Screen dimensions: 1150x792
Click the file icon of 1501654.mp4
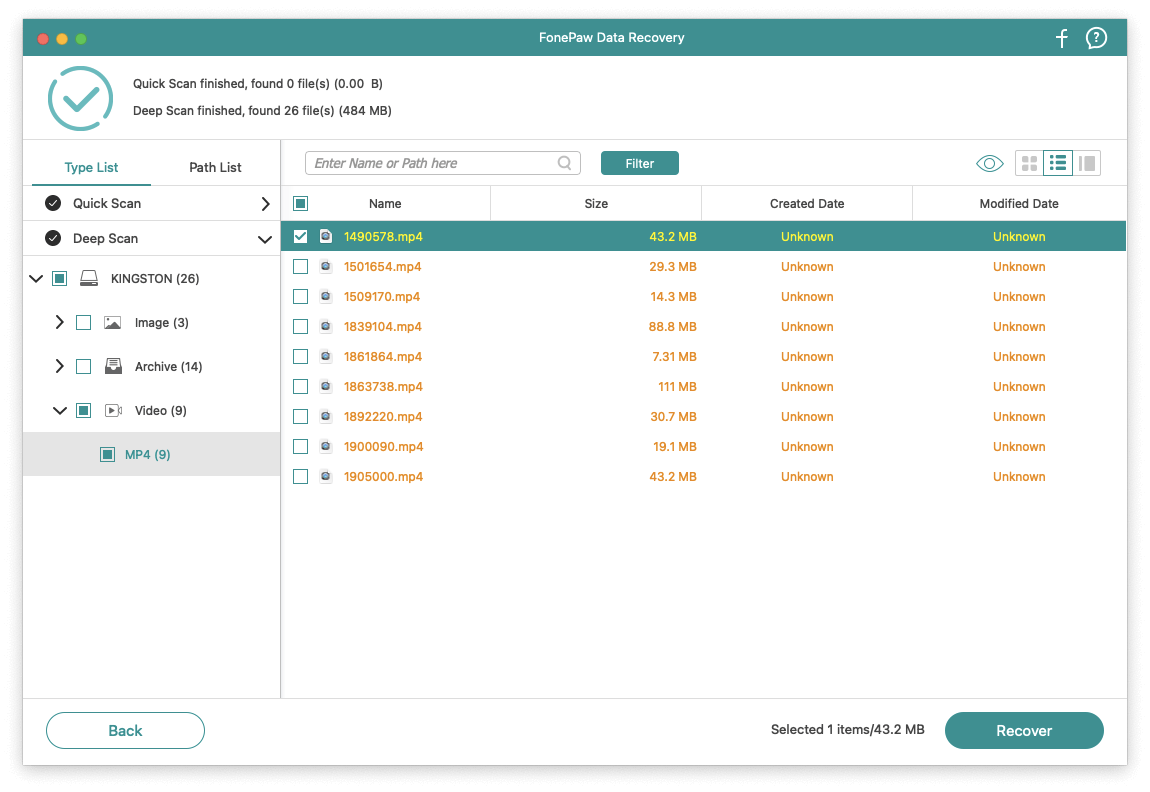326,266
